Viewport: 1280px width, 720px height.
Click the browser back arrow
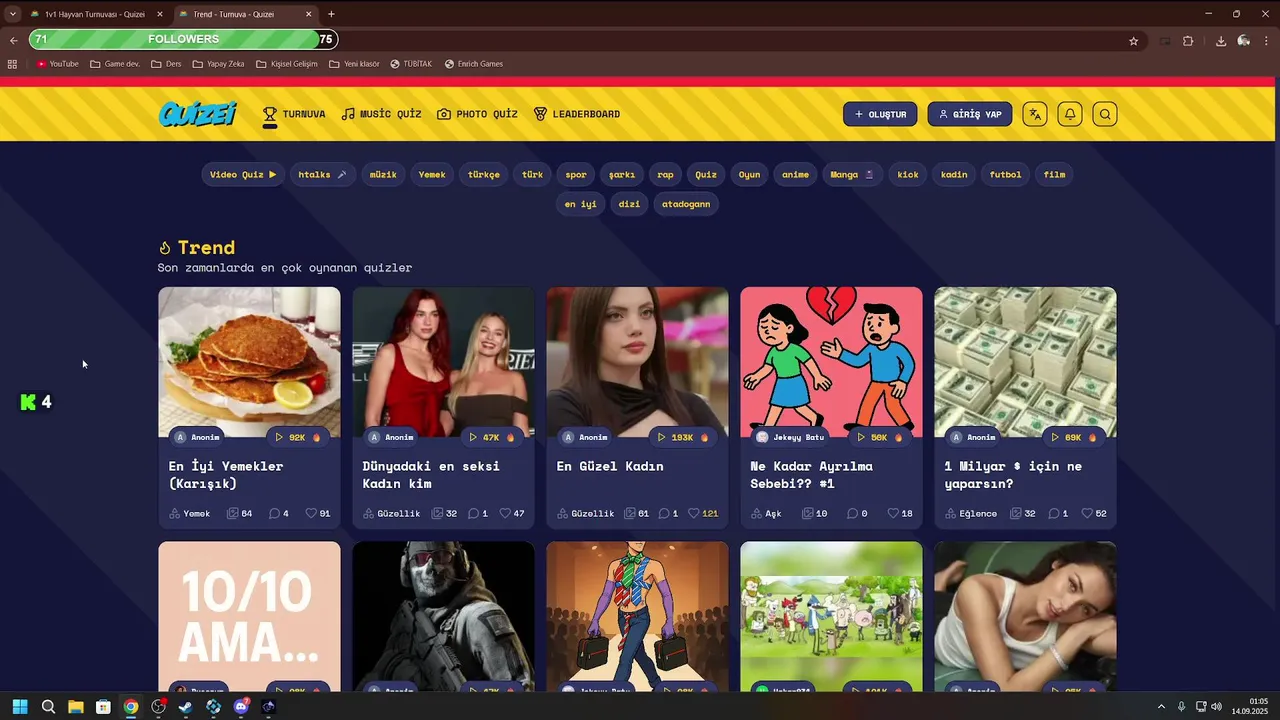click(13, 41)
